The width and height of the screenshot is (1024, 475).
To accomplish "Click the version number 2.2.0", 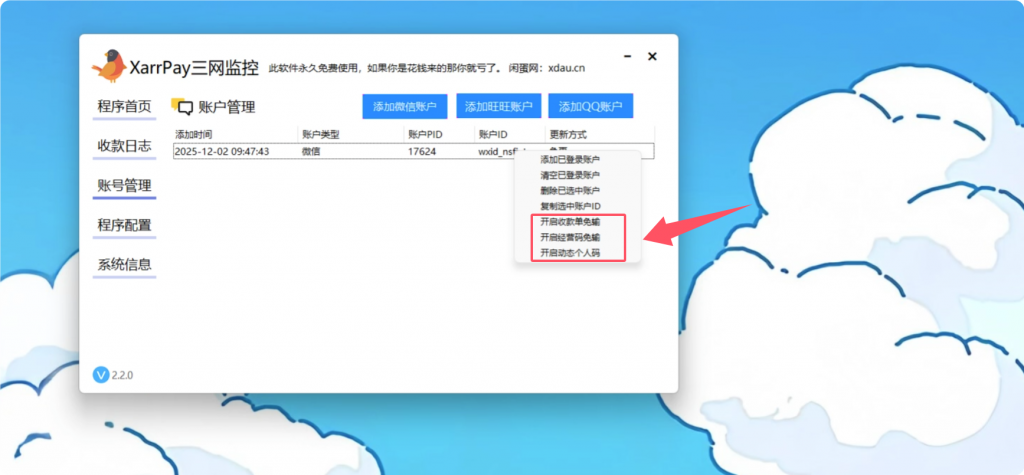I will pyautogui.click(x=123, y=376).
